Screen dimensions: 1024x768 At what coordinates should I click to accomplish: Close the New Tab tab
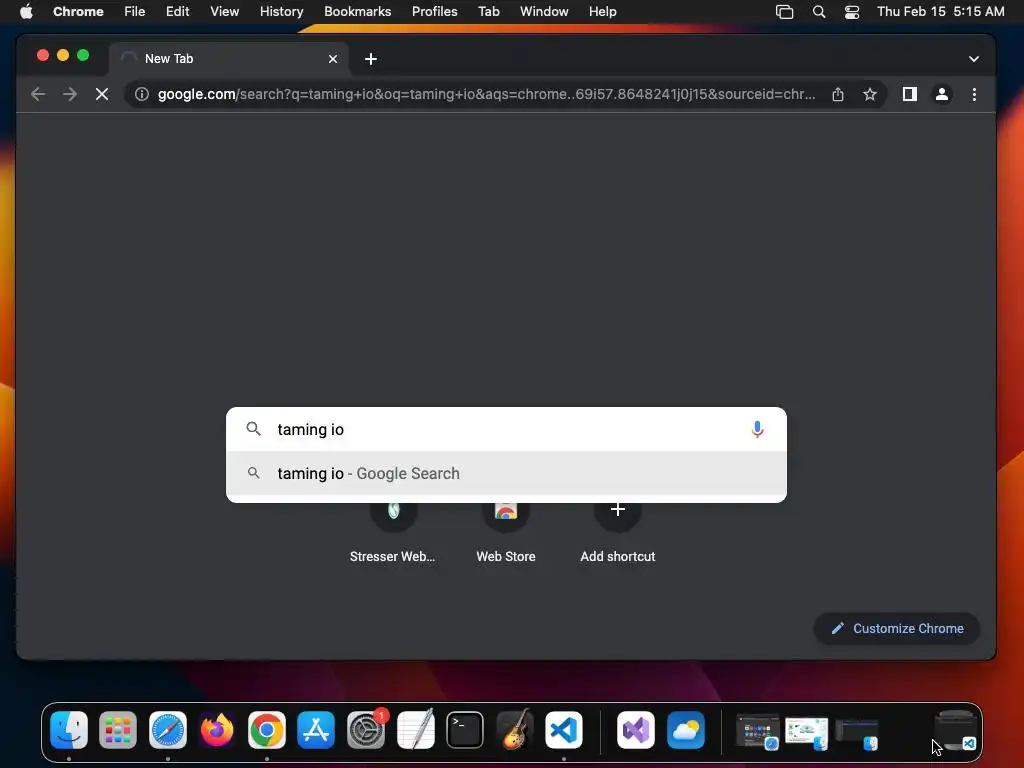332,59
